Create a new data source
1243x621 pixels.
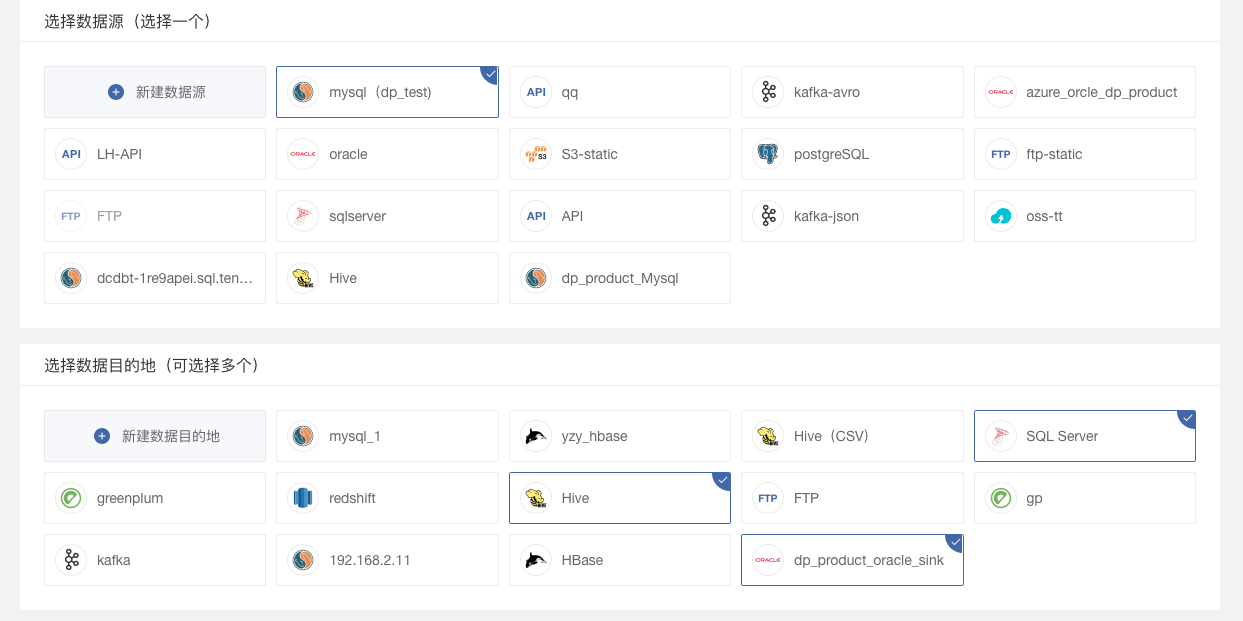[155, 92]
